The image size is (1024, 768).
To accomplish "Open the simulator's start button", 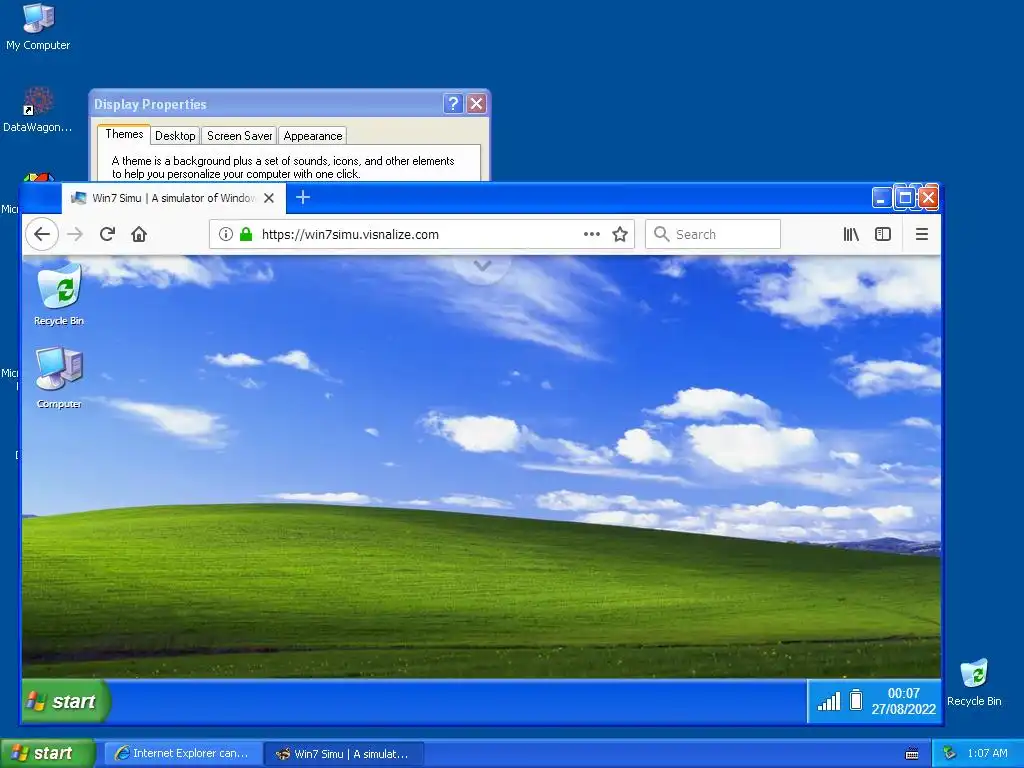I will (x=65, y=701).
